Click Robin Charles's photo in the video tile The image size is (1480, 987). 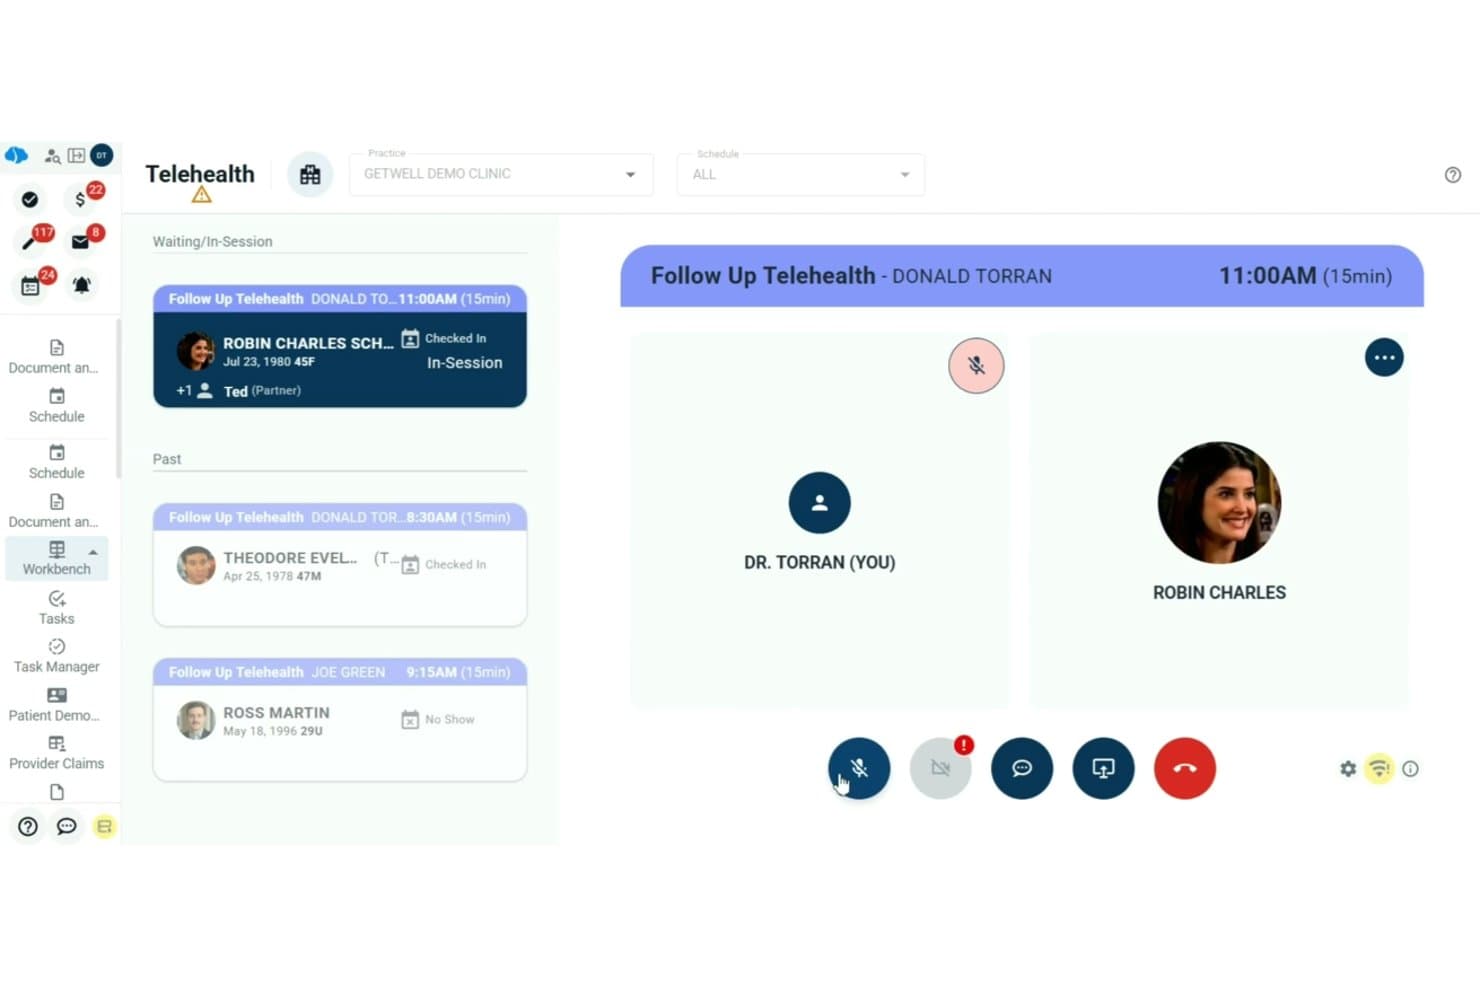(1219, 503)
